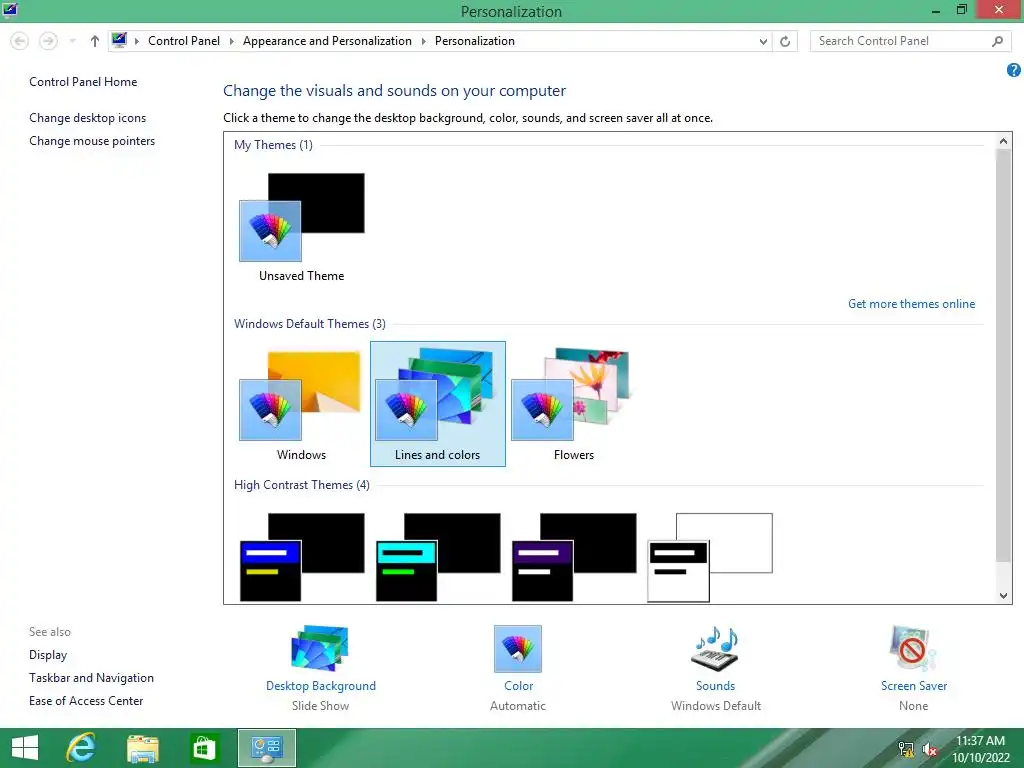1024x768 pixels.
Task: Open the Desktop Background settings icon
Action: click(320, 648)
